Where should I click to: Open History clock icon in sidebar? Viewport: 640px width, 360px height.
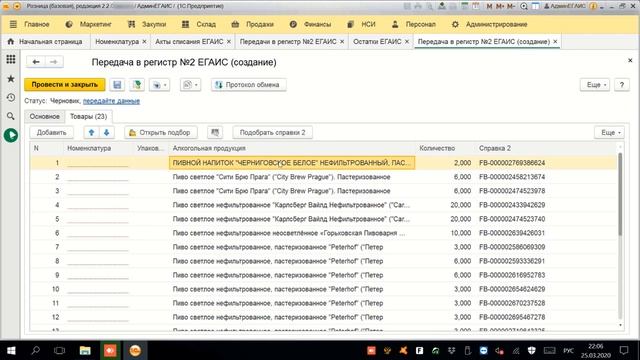pos(11,97)
